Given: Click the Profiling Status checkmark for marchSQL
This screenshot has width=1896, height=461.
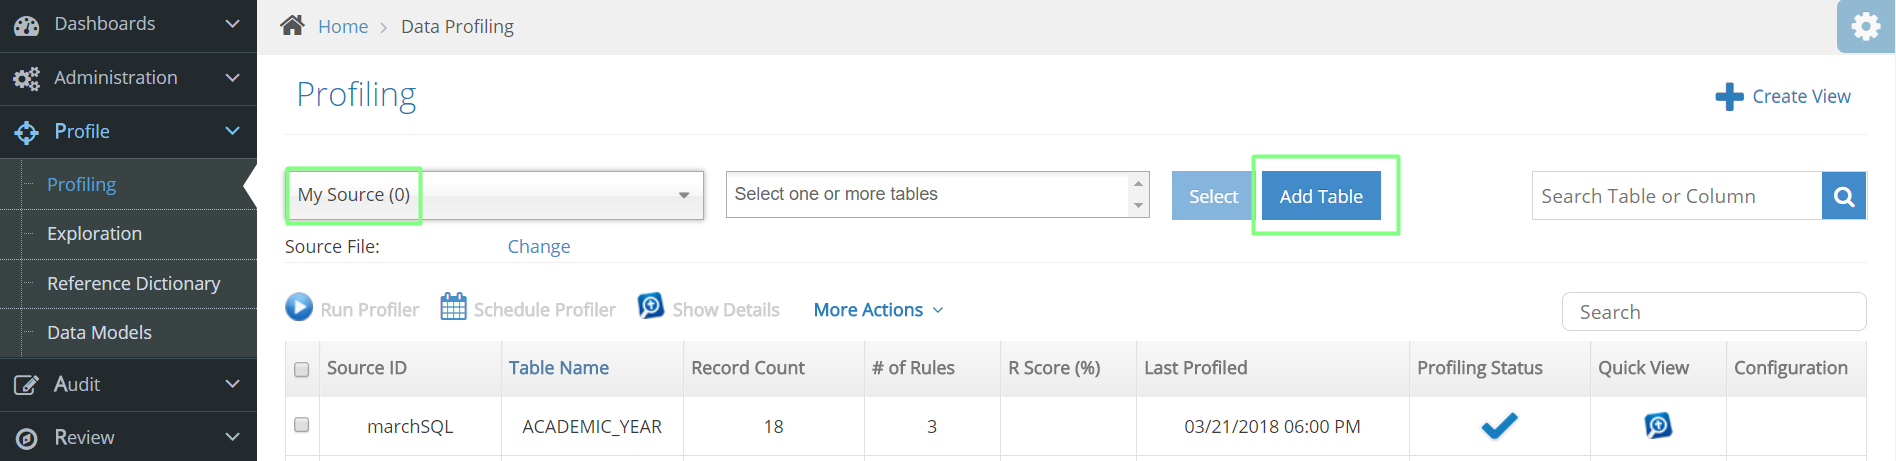Looking at the screenshot, I should tap(1499, 426).
